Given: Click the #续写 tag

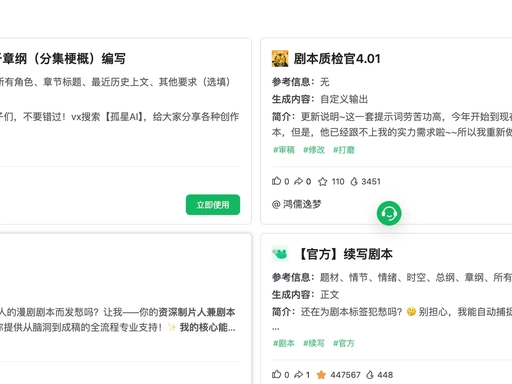Looking at the screenshot, I should [314, 343].
